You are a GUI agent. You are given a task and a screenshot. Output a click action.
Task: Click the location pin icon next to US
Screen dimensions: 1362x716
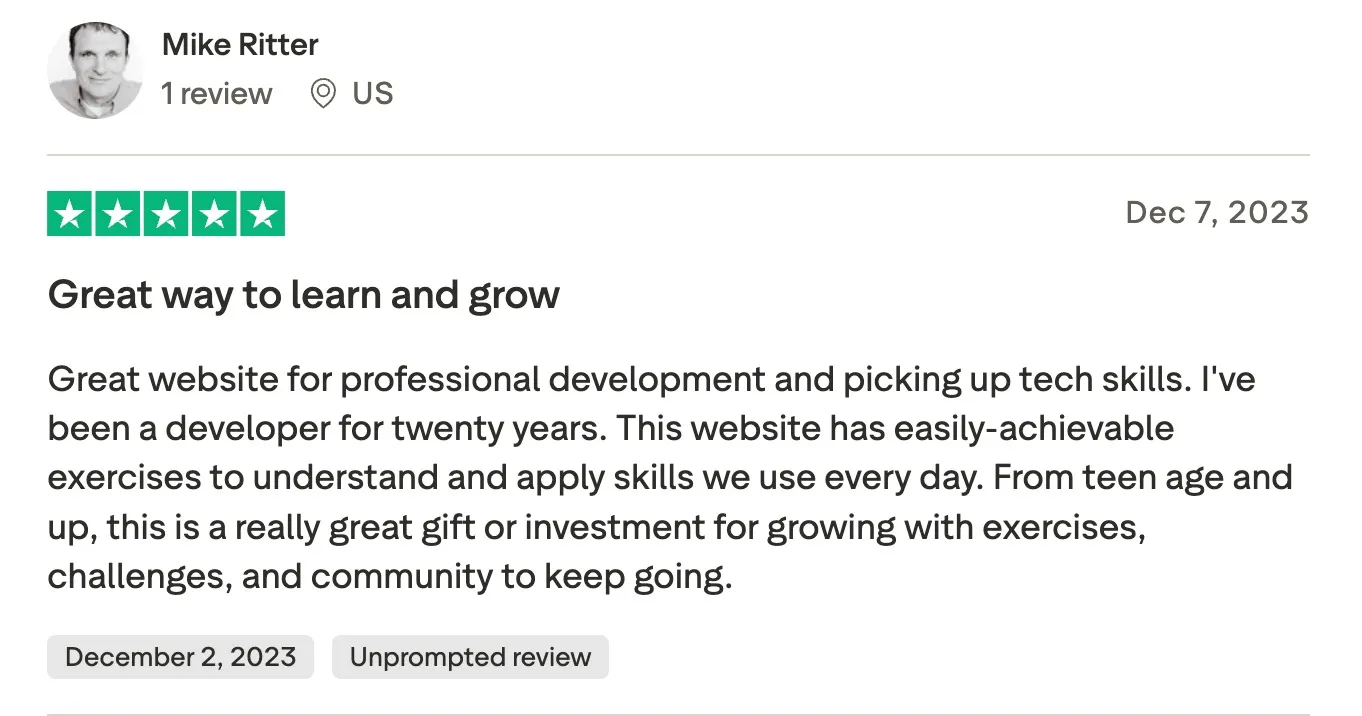pos(322,93)
